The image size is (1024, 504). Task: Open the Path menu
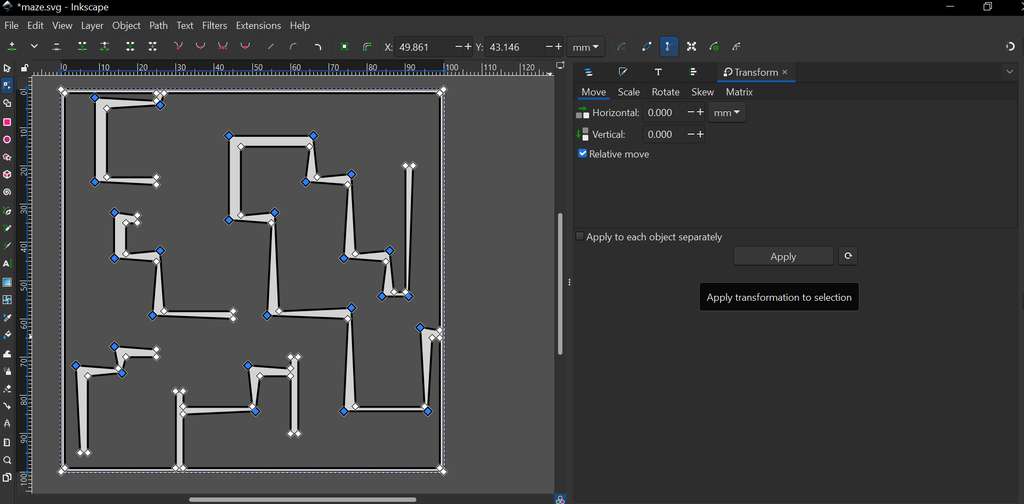click(158, 25)
